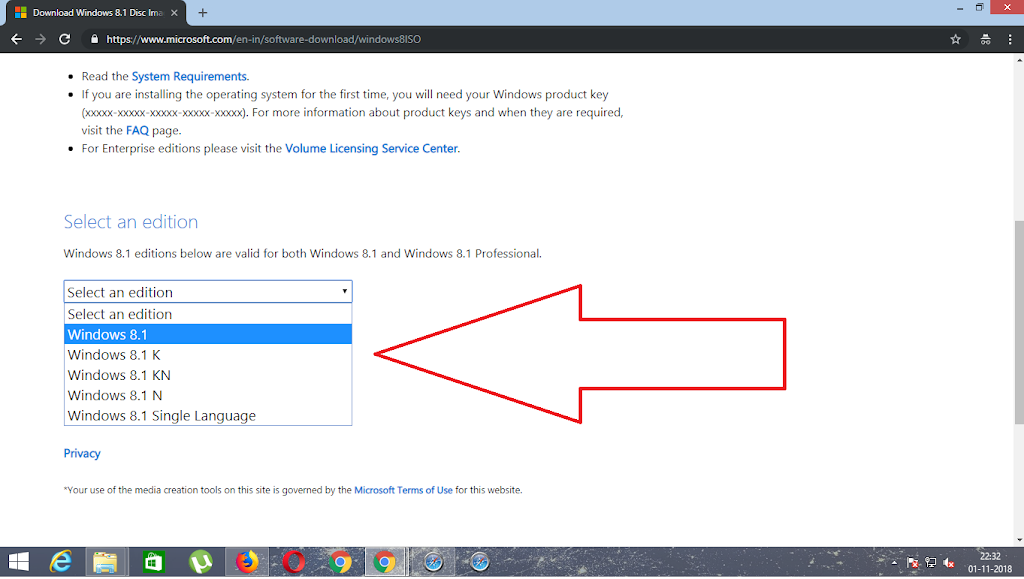Reload the current Microsoft download page
Viewport: 1024px width, 579px height.
coord(65,39)
